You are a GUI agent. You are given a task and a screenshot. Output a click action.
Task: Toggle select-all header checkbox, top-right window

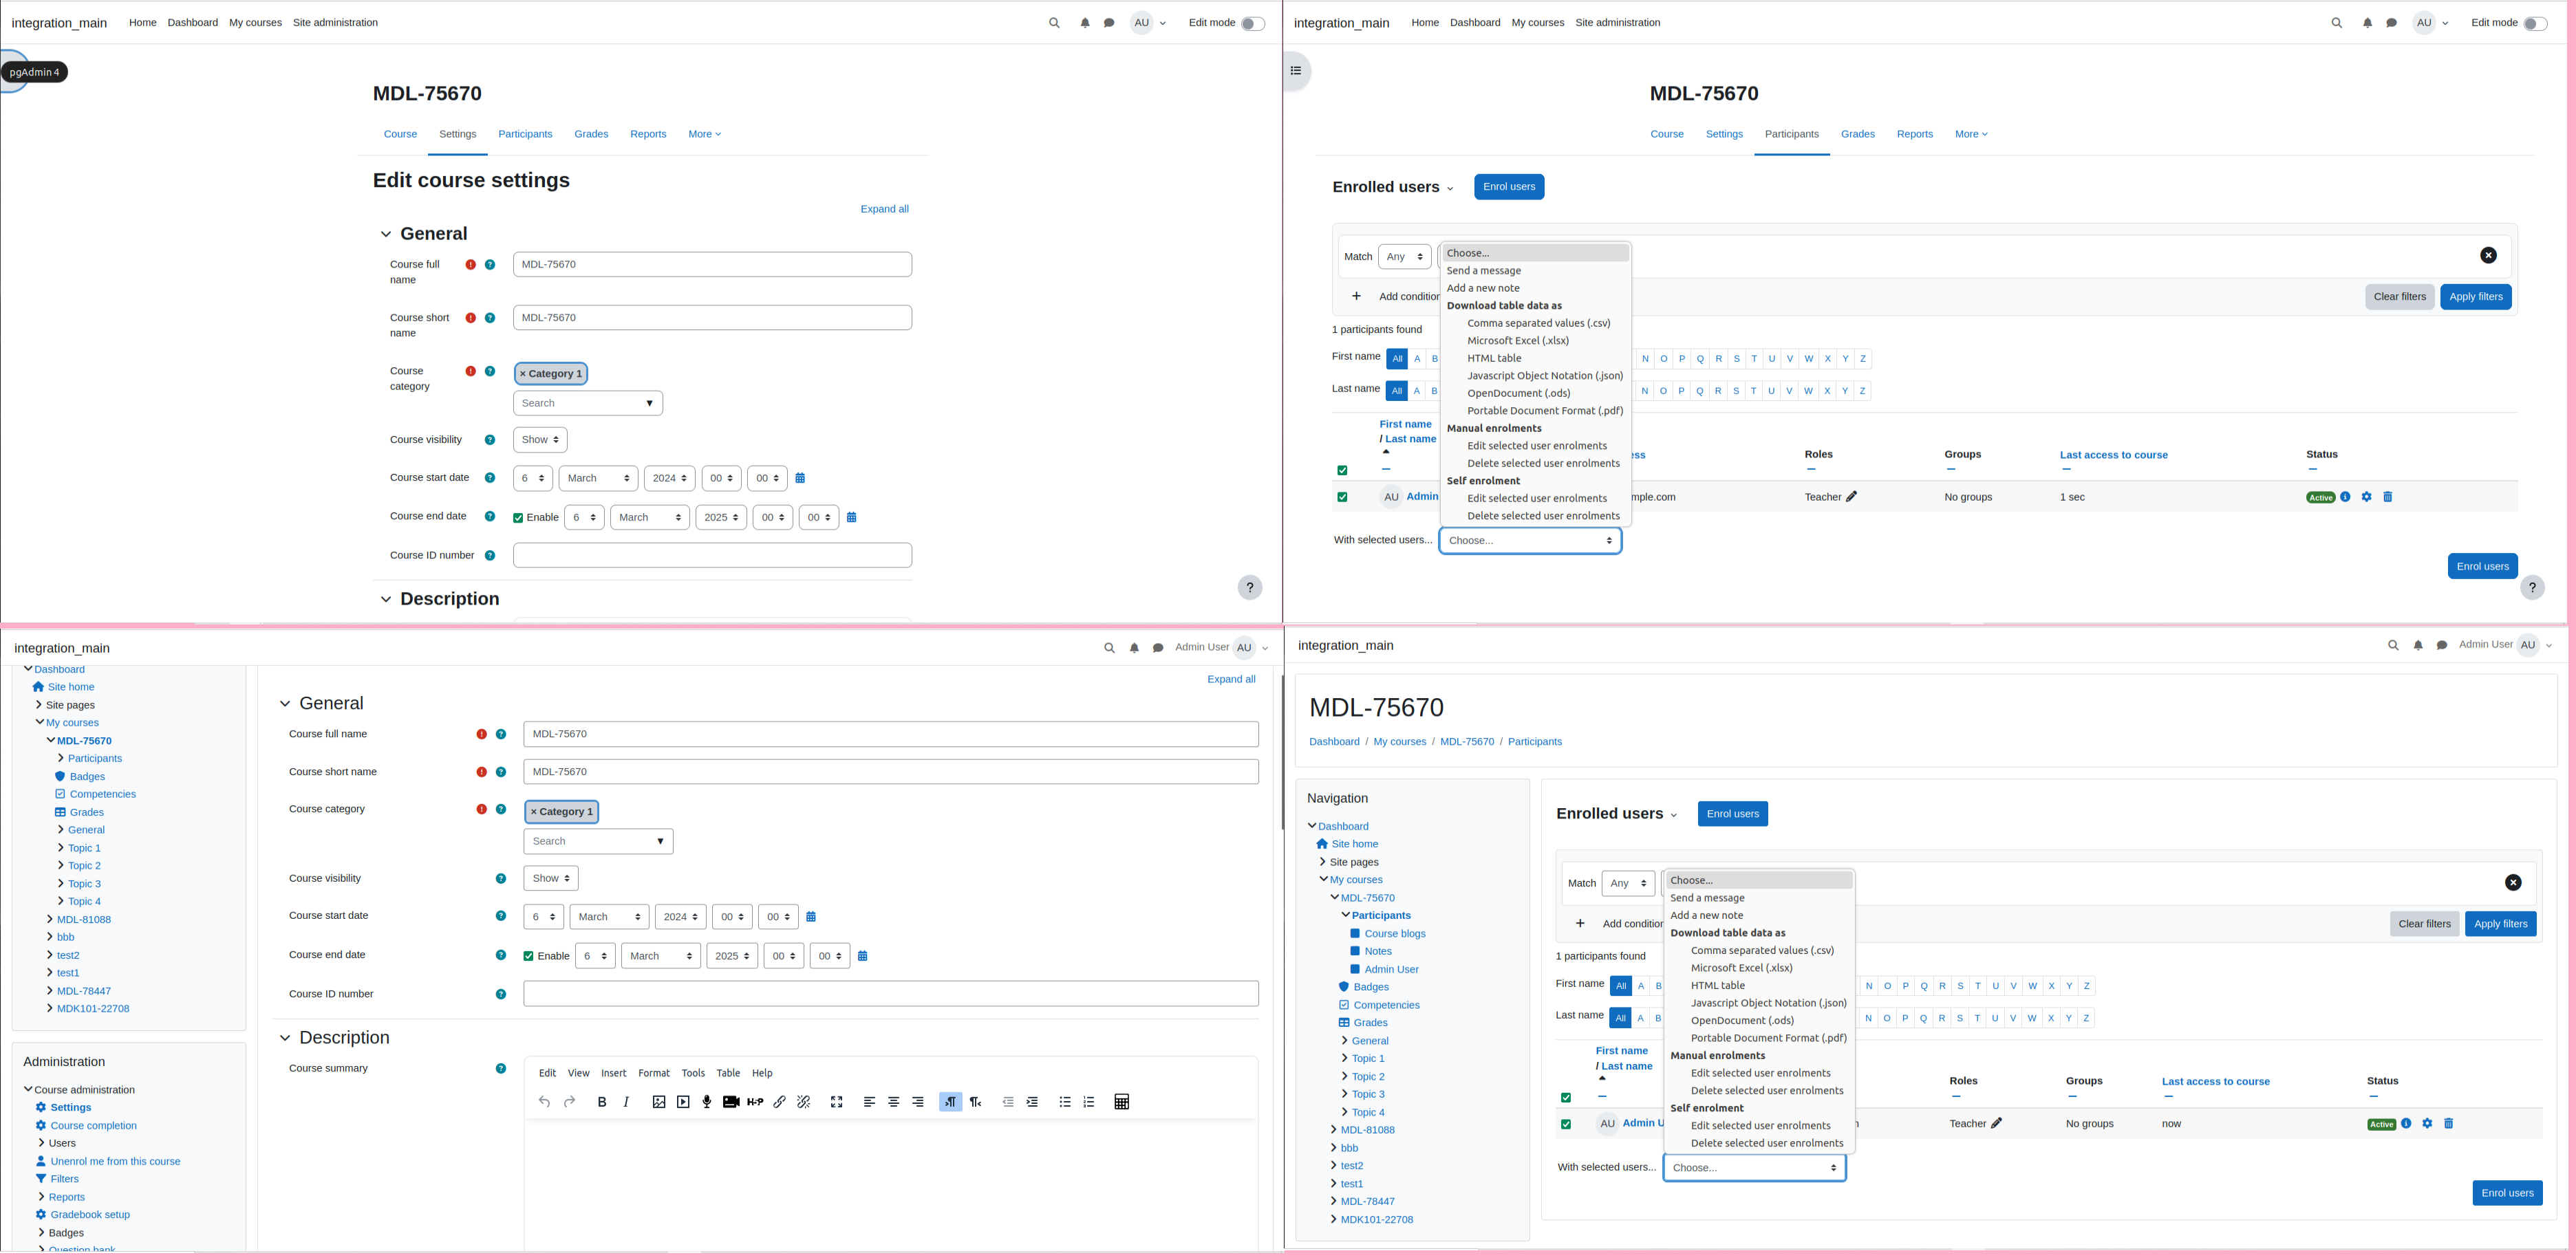(1342, 470)
